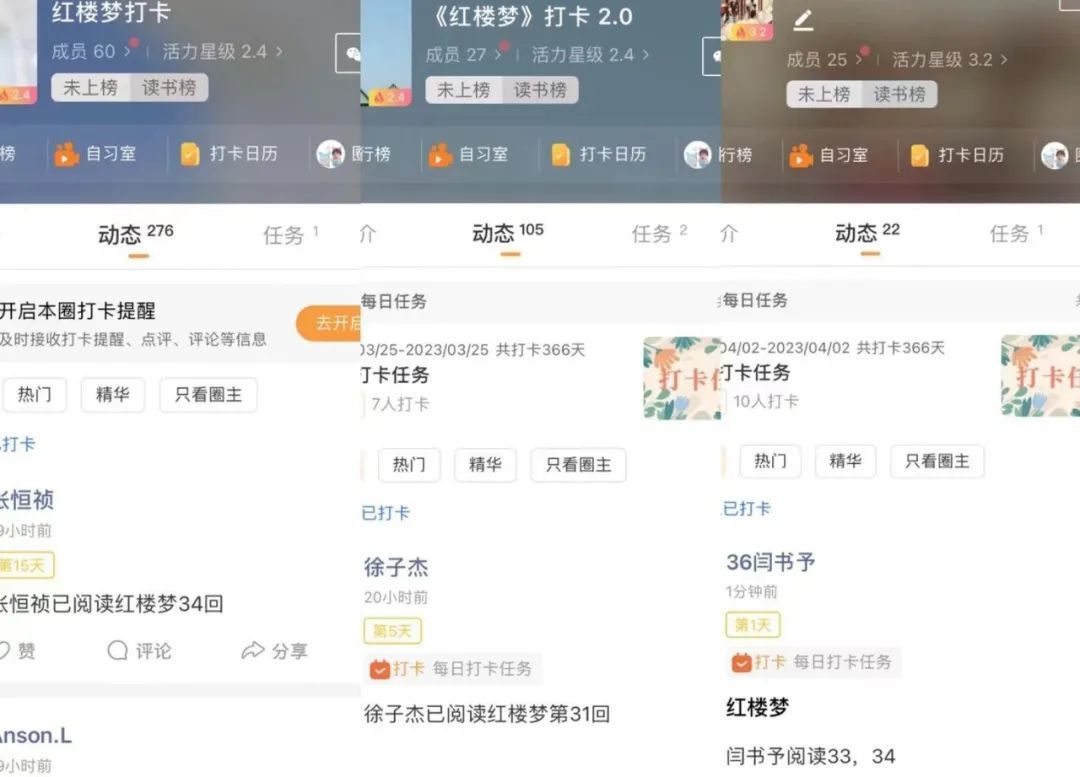Tap the 读书榜 tag in 红楼梦打卡
Image resolution: width=1080 pixels, height=777 pixels.
click(x=169, y=87)
